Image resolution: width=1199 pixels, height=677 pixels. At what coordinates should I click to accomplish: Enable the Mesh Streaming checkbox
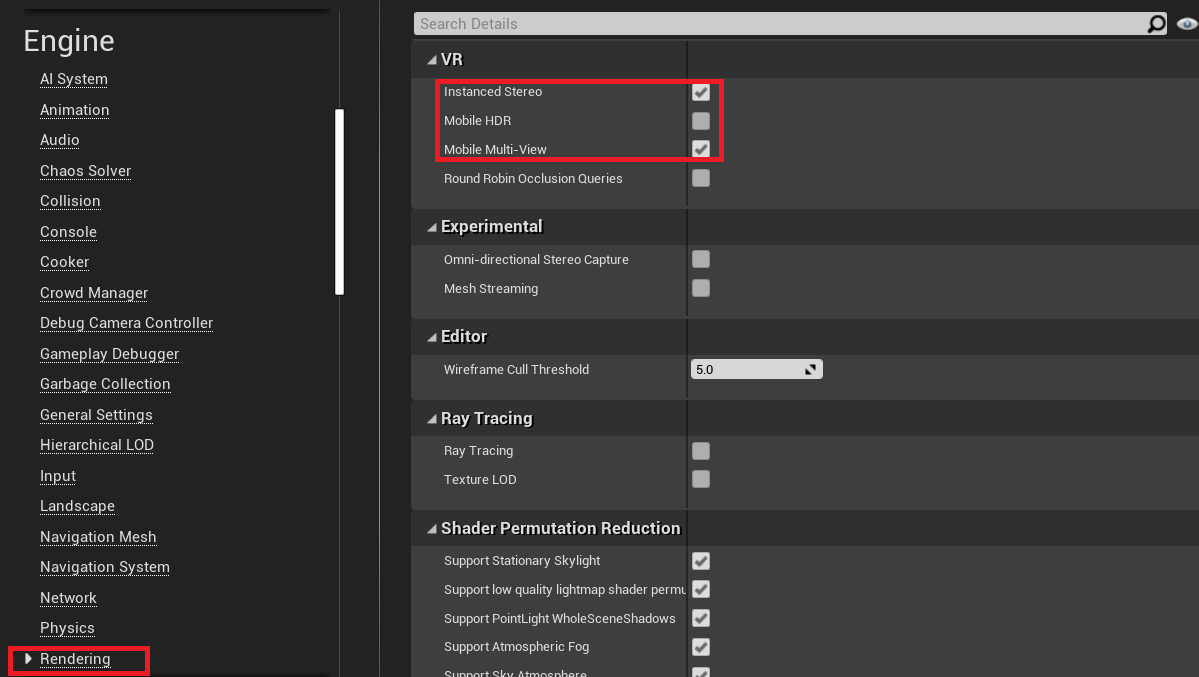pyautogui.click(x=700, y=288)
